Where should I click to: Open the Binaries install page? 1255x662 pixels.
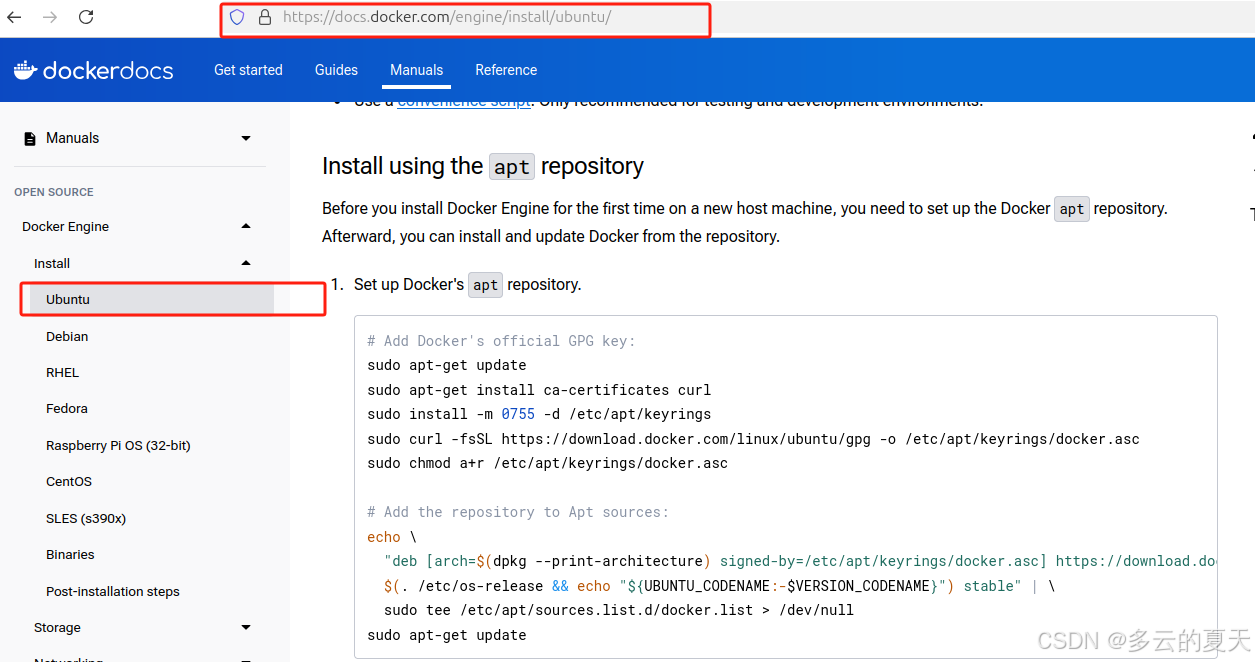[x=70, y=555]
